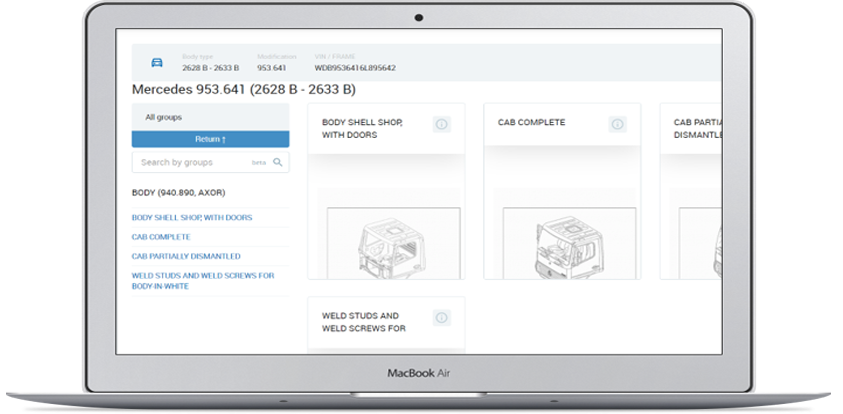Select the All groups item
The height and width of the screenshot is (414, 843).
[x=164, y=117]
